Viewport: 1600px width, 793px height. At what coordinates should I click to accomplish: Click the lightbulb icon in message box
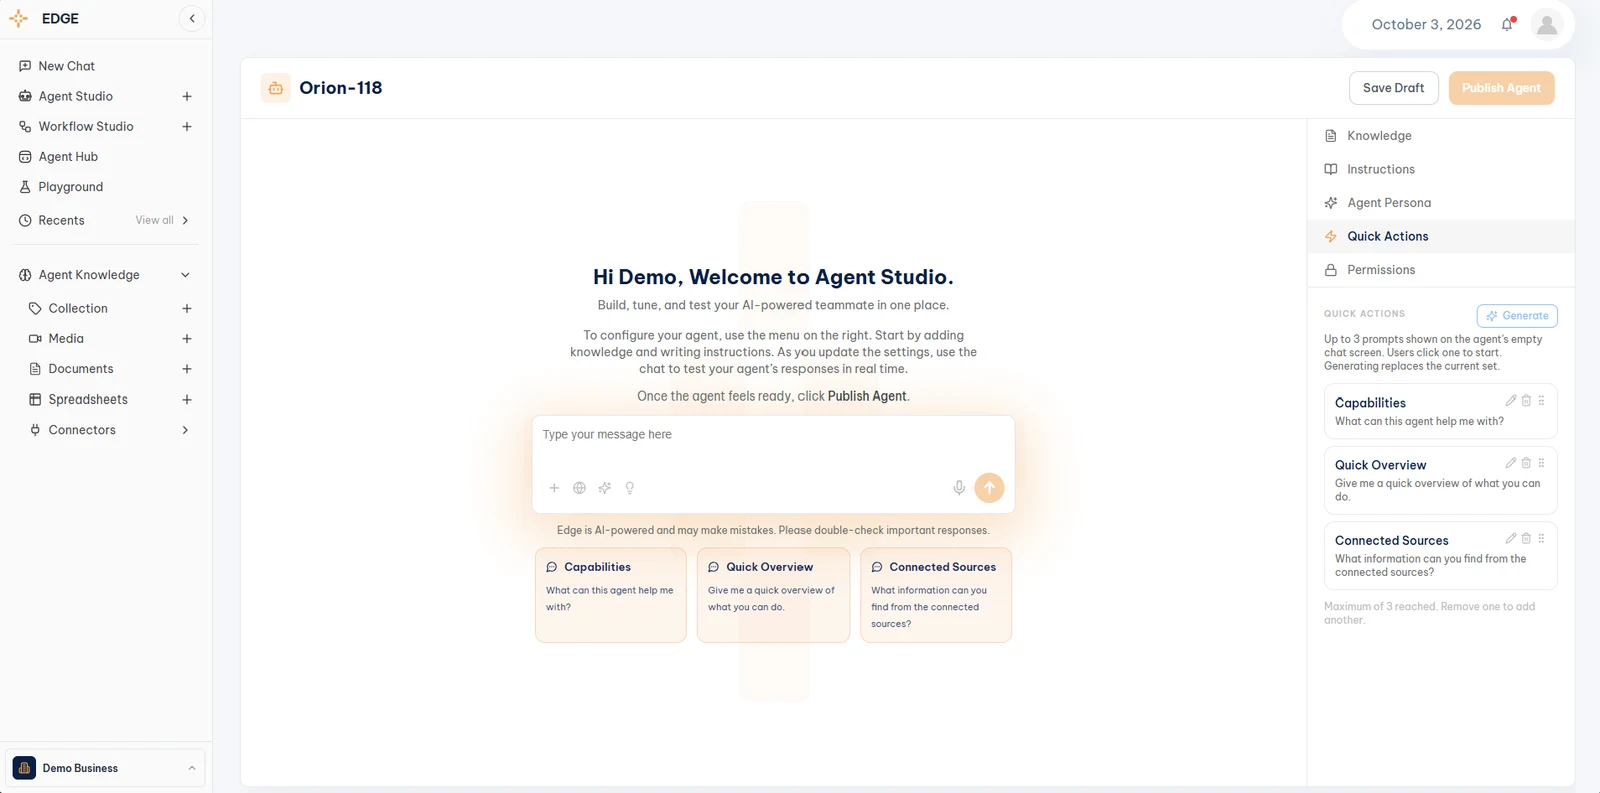[x=630, y=488]
